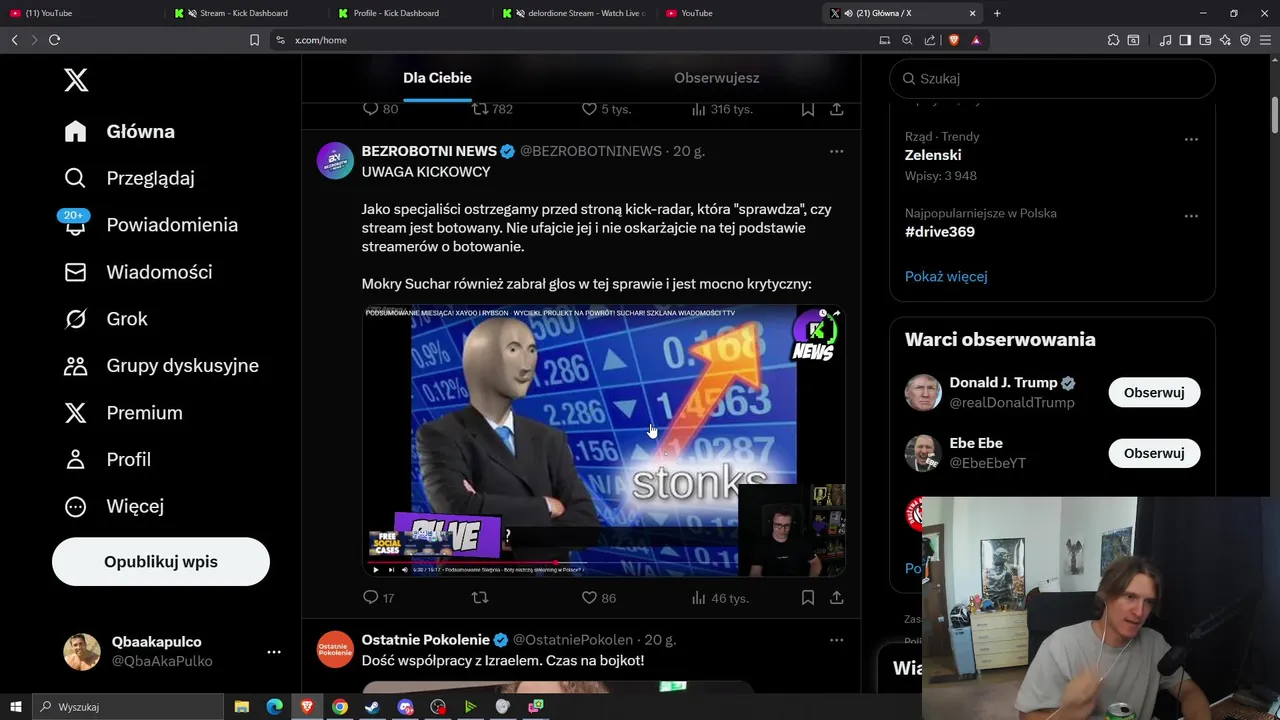Expand the Więcej menu
1280x720 pixels.
click(x=113, y=507)
